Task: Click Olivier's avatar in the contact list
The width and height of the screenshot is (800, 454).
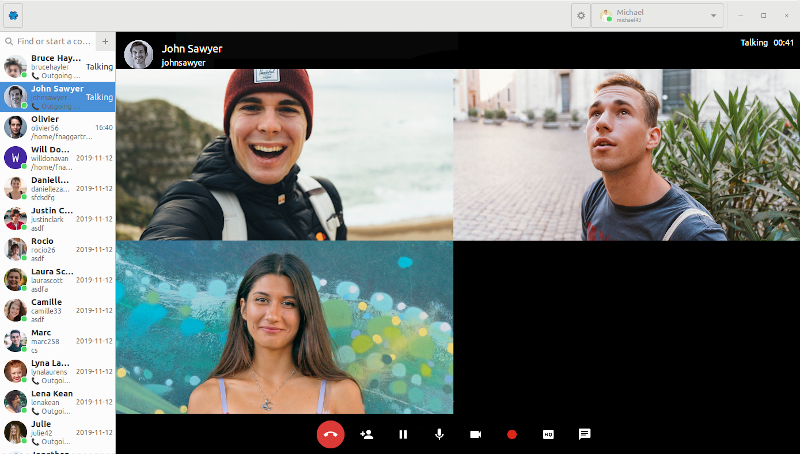Action: pyautogui.click(x=15, y=128)
